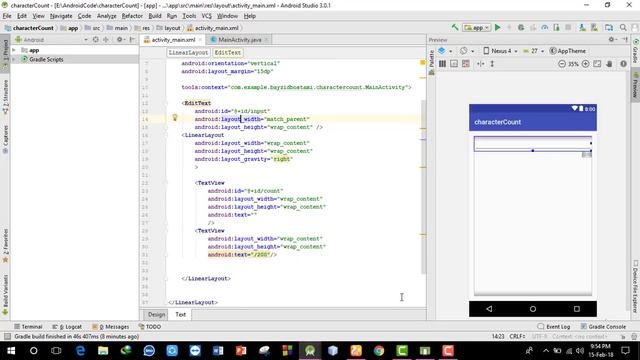
Task: Open the Gradle Console
Action: click(x=603, y=327)
